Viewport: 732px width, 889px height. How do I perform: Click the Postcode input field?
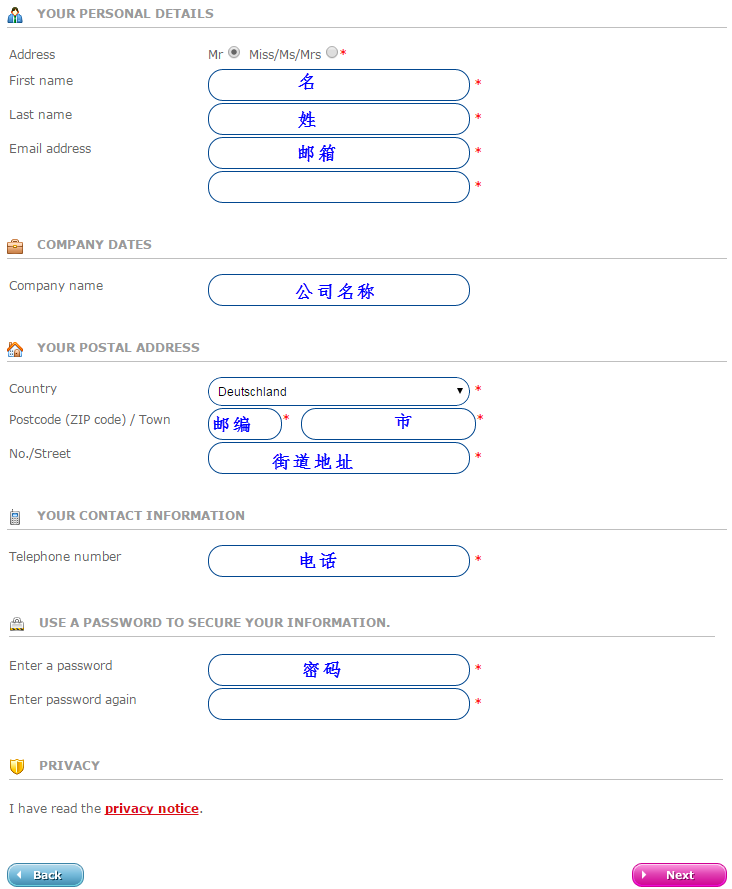click(245, 424)
